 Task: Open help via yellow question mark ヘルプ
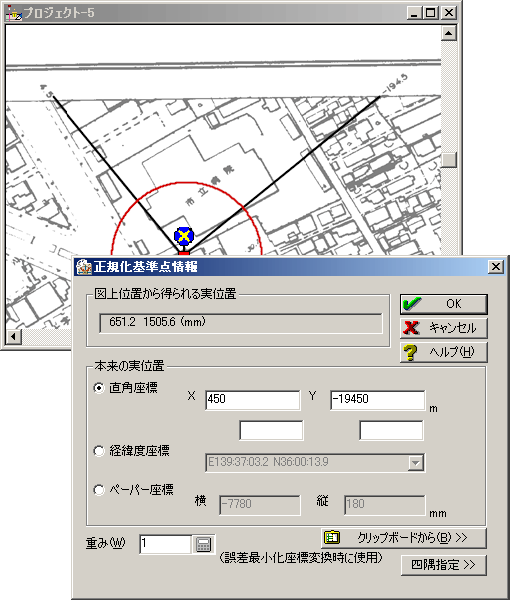pyautogui.click(x=444, y=352)
